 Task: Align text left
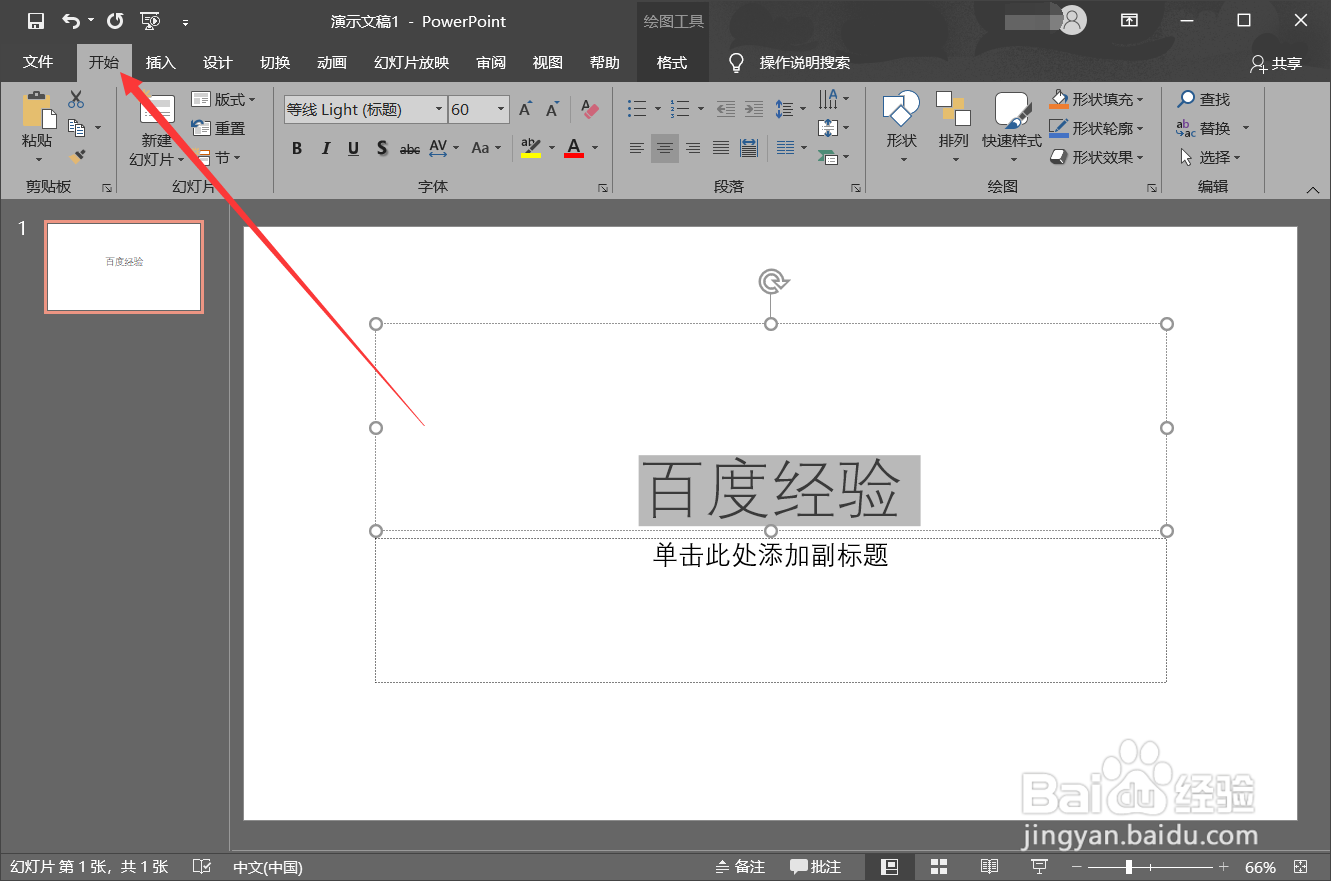point(637,148)
